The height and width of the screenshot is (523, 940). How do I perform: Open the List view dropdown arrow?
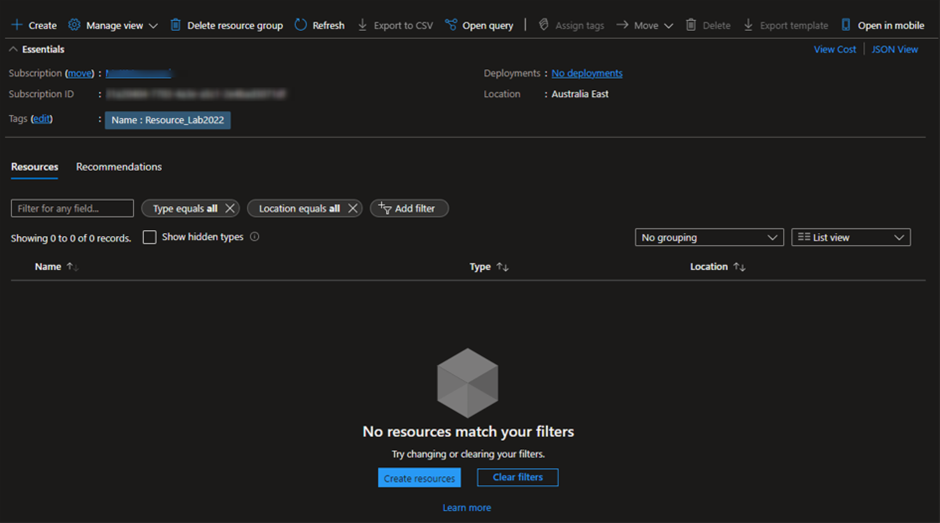899,238
